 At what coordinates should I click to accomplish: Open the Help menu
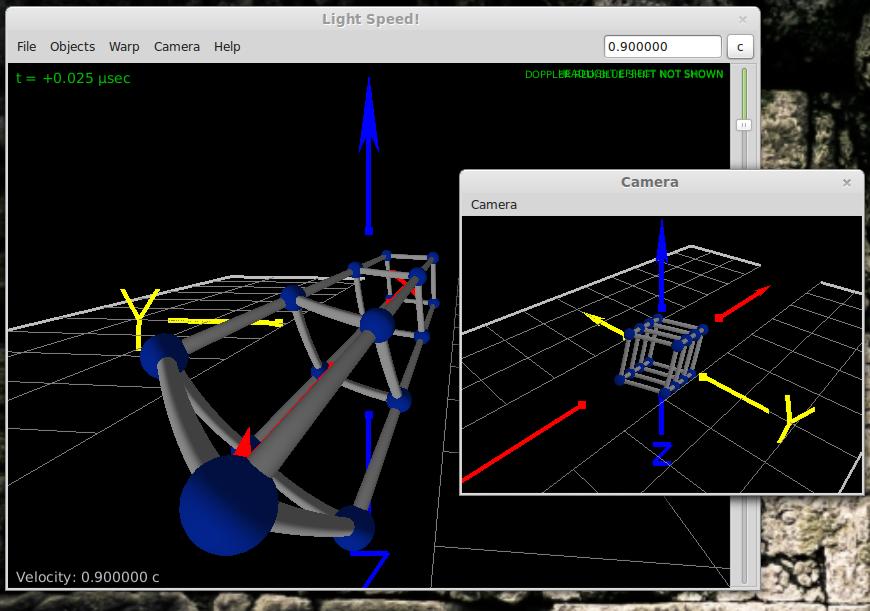pos(227,46)
